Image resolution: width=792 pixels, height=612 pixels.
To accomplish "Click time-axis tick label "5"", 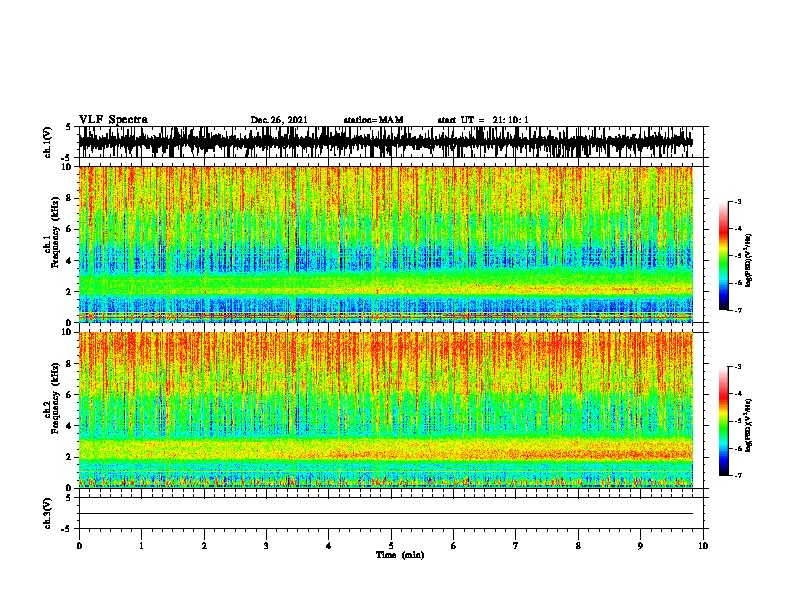I will click(391, 546).
